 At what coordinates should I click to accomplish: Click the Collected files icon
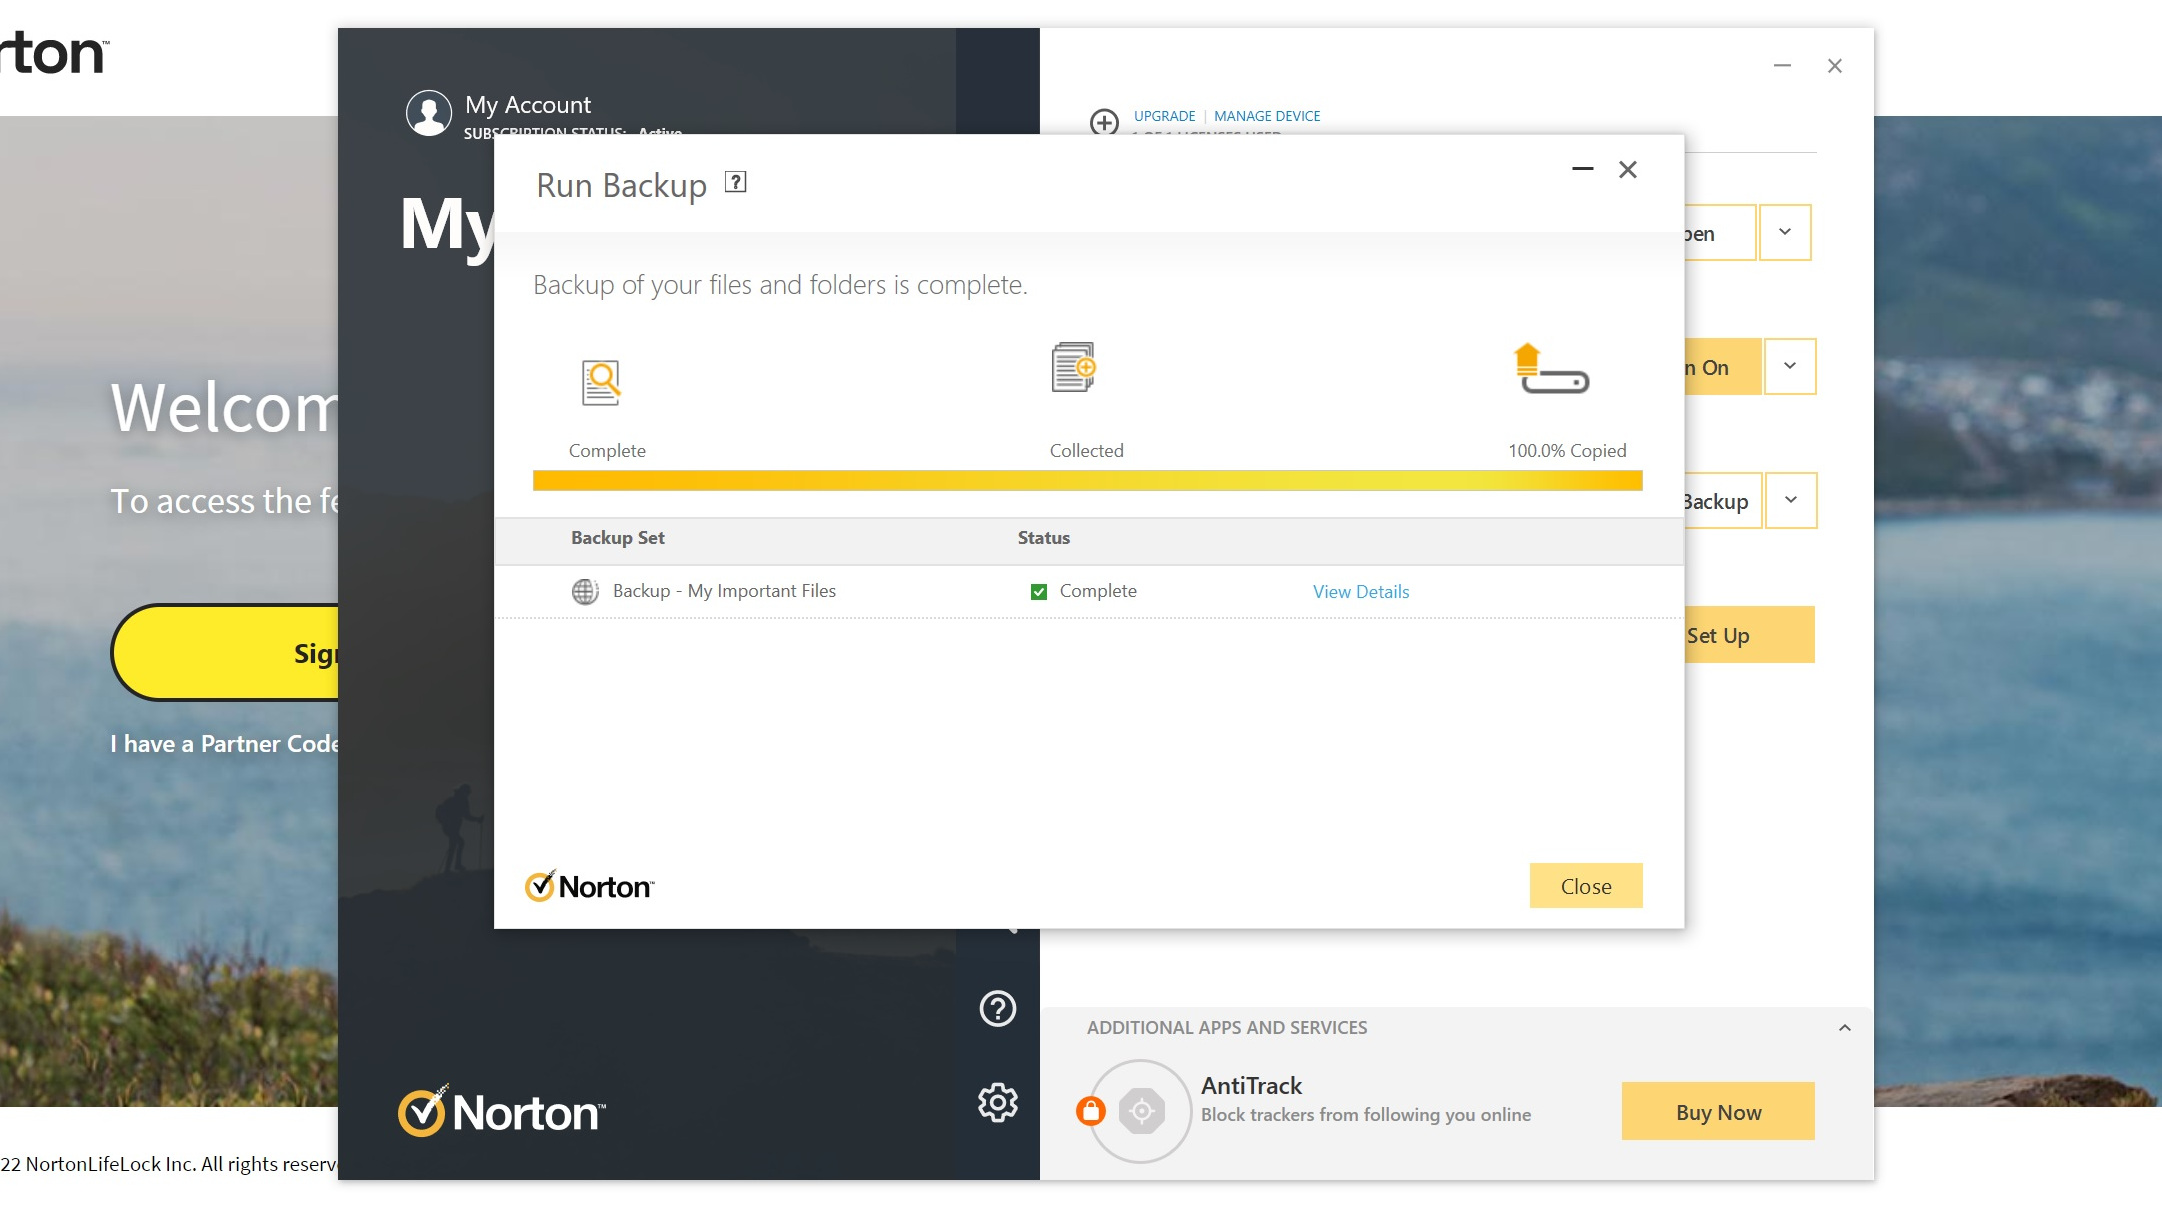click(x=1074, y=367)
